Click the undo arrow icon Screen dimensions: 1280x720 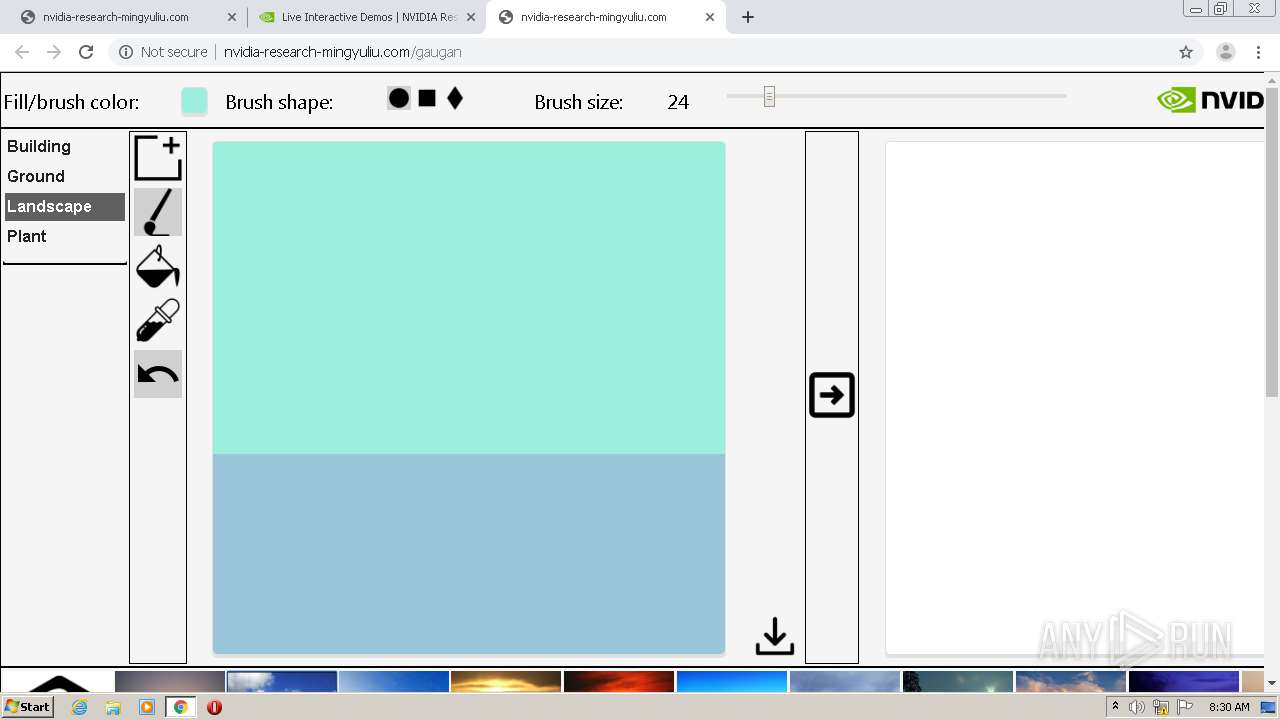click(x=158, y=374)
